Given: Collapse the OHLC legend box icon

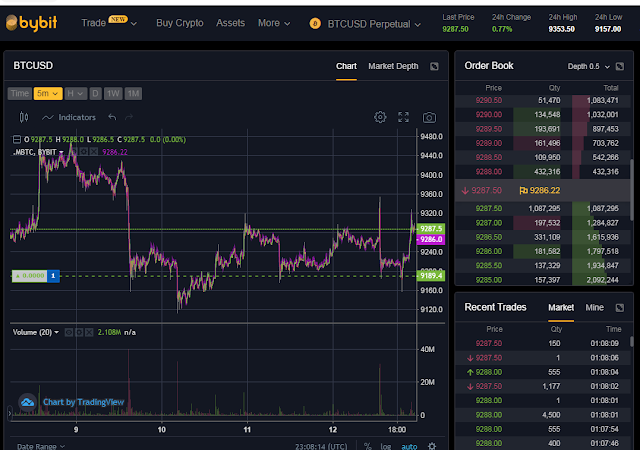Looking at the screenshot, I should pyautogui.click(x=17, y=140).
